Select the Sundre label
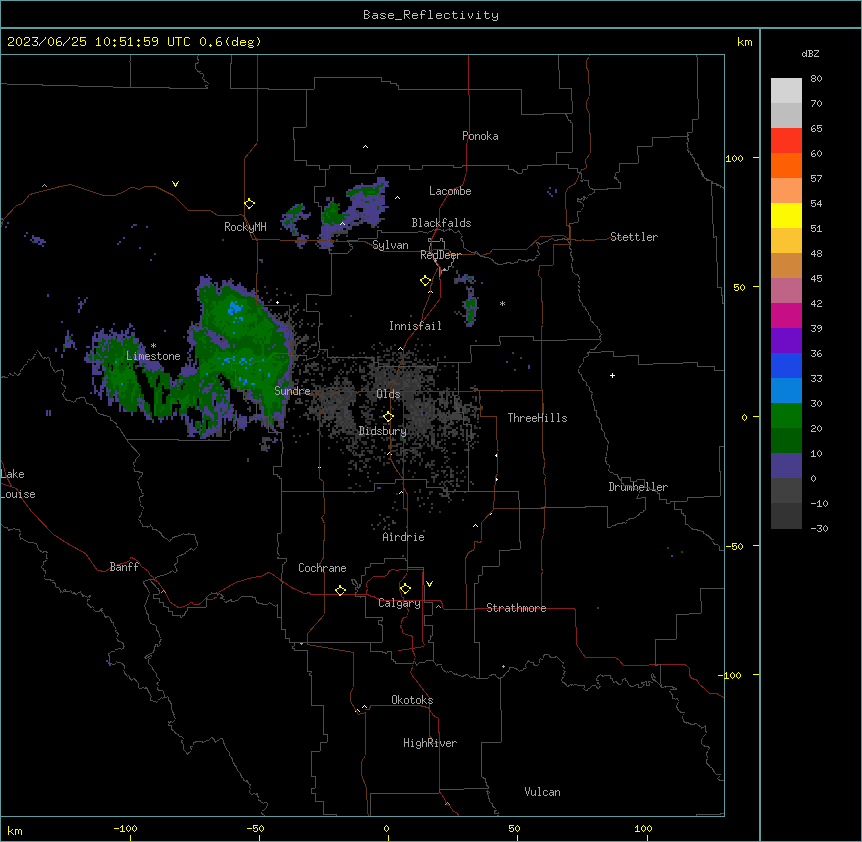 (x=292, y=391)
